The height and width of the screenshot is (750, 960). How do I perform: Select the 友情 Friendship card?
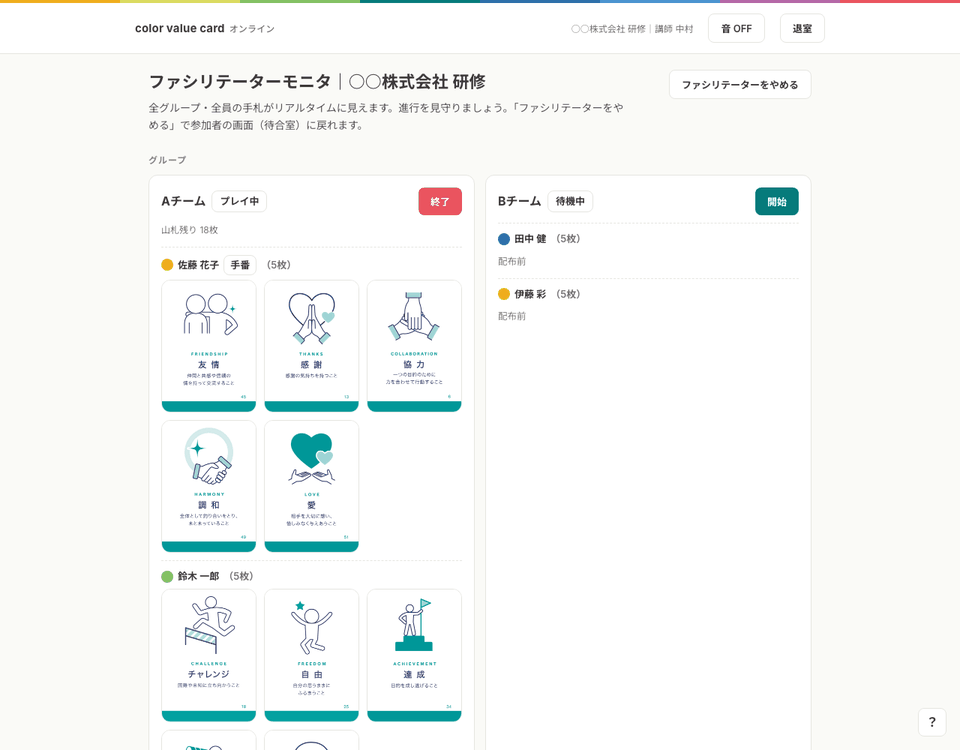pos(209,346)
